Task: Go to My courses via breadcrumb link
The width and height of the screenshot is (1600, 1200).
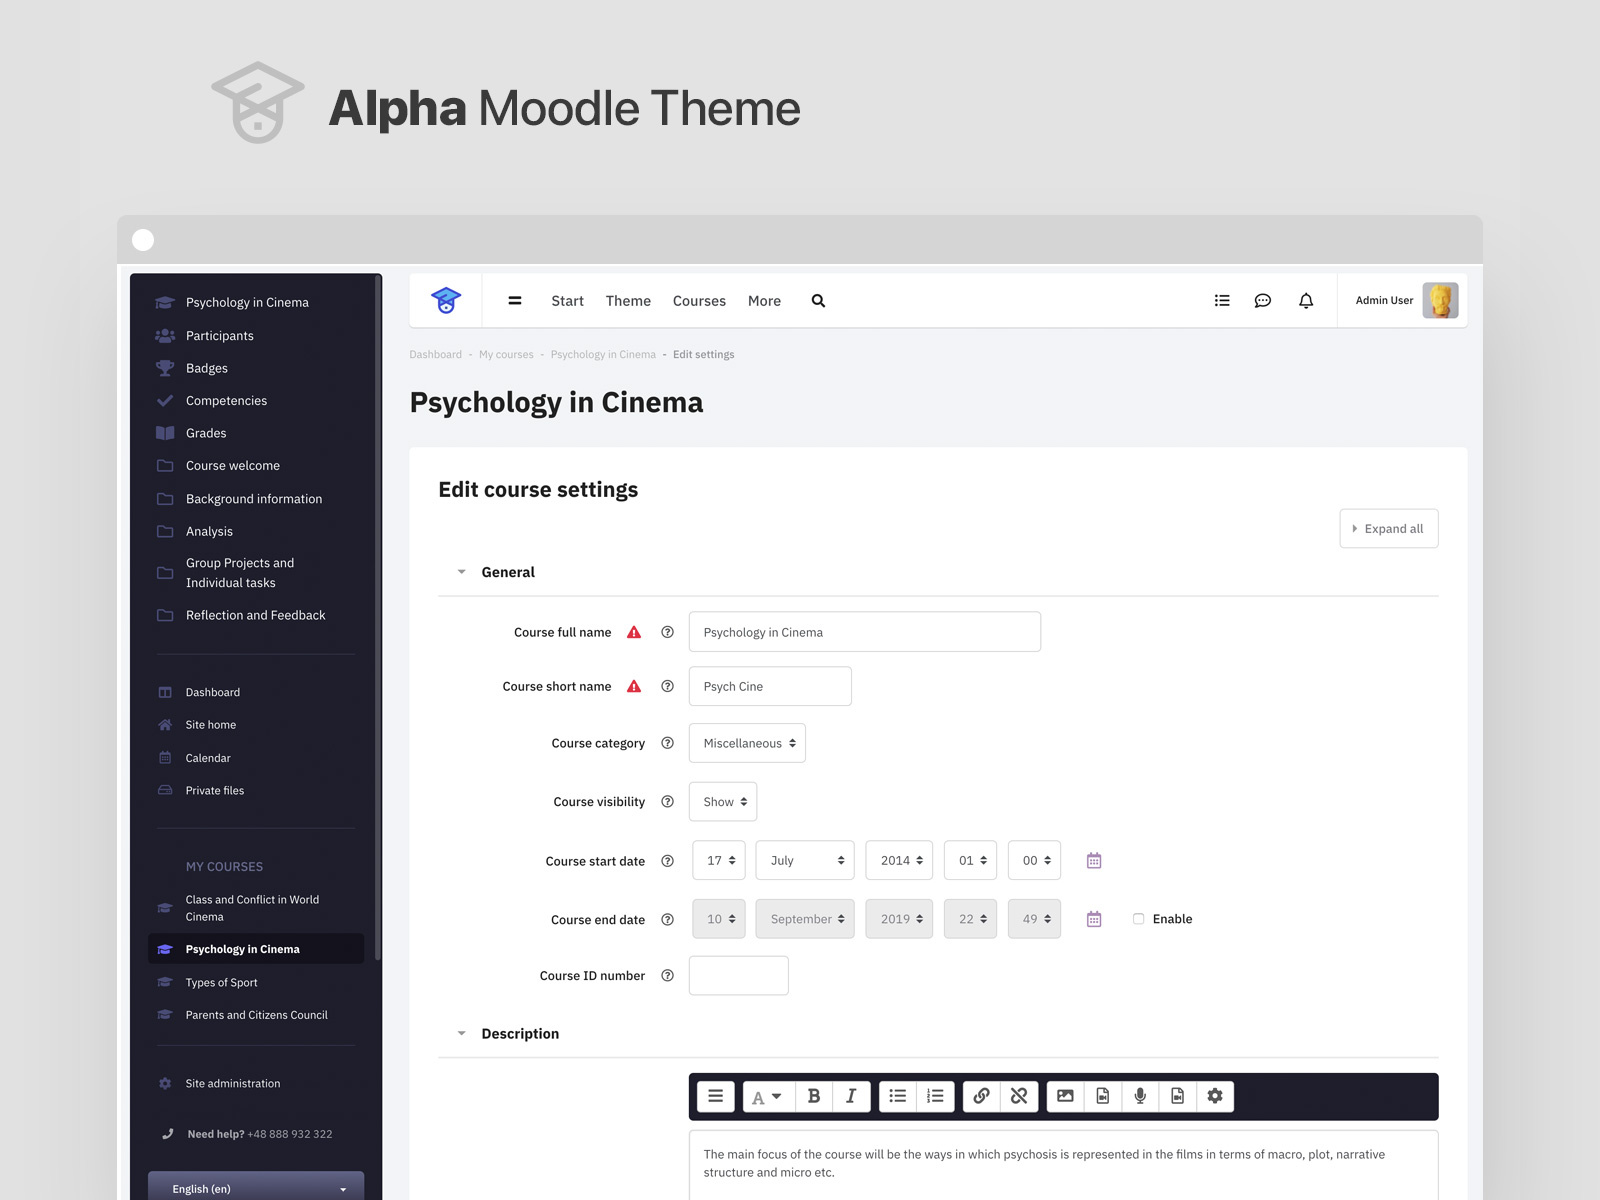Action: click(x=506, y=354)
